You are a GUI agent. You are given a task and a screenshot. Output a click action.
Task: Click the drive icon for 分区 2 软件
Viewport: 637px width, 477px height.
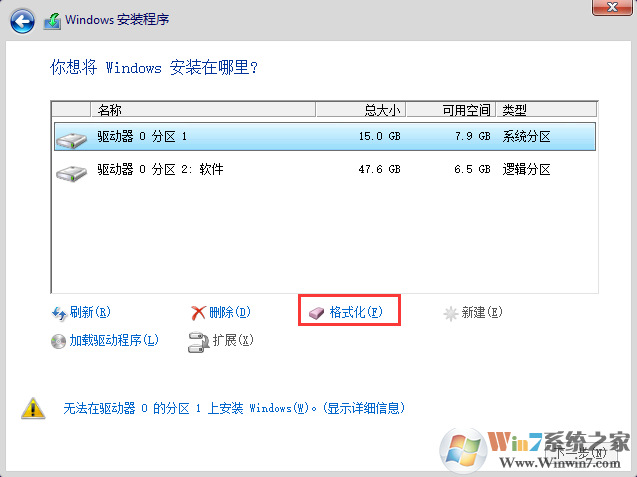[x=72, y=171]
